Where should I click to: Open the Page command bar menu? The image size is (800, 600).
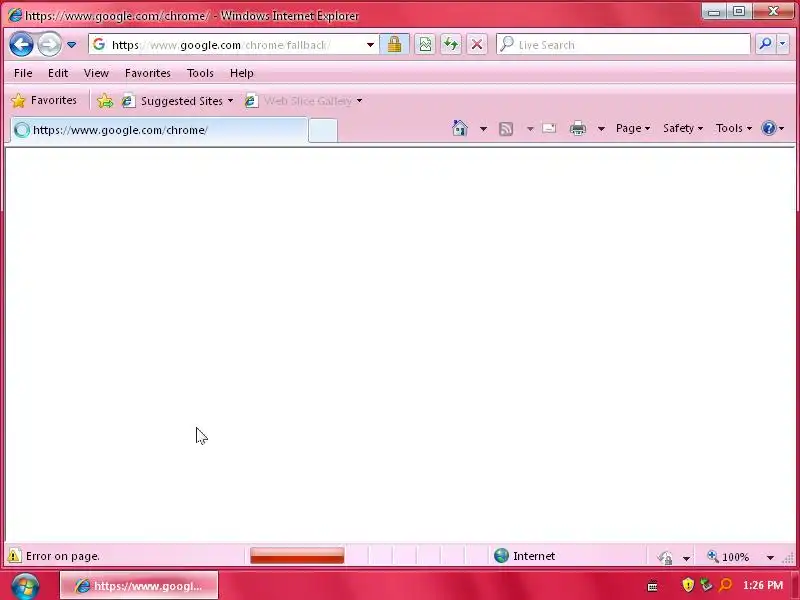633,128
